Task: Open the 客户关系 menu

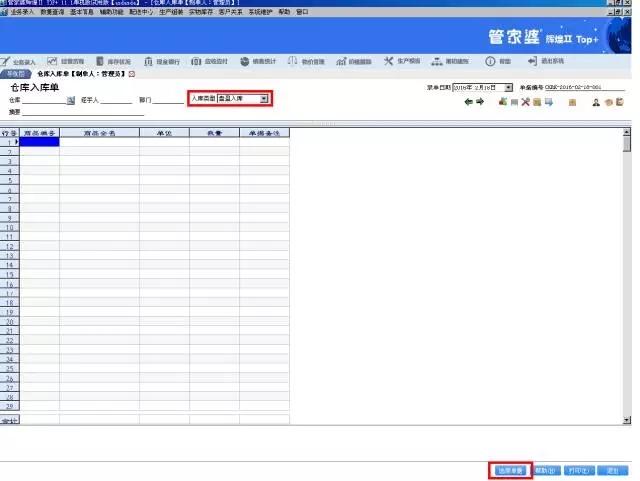Action: point(231,12)
